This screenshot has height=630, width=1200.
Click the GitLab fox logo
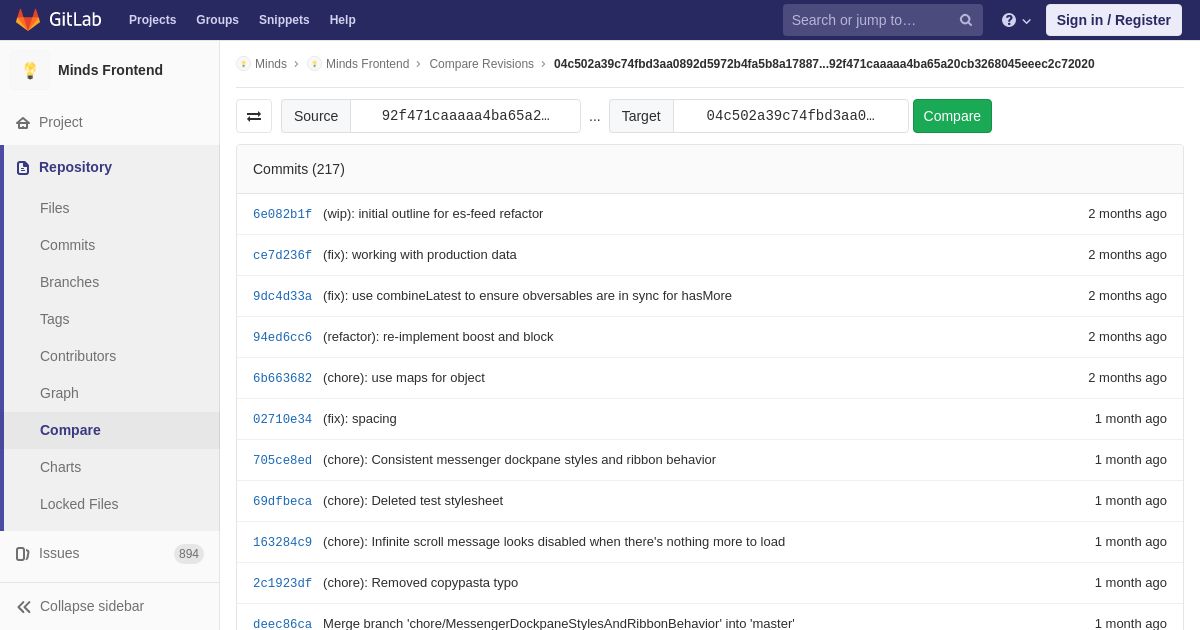point(28,20)
